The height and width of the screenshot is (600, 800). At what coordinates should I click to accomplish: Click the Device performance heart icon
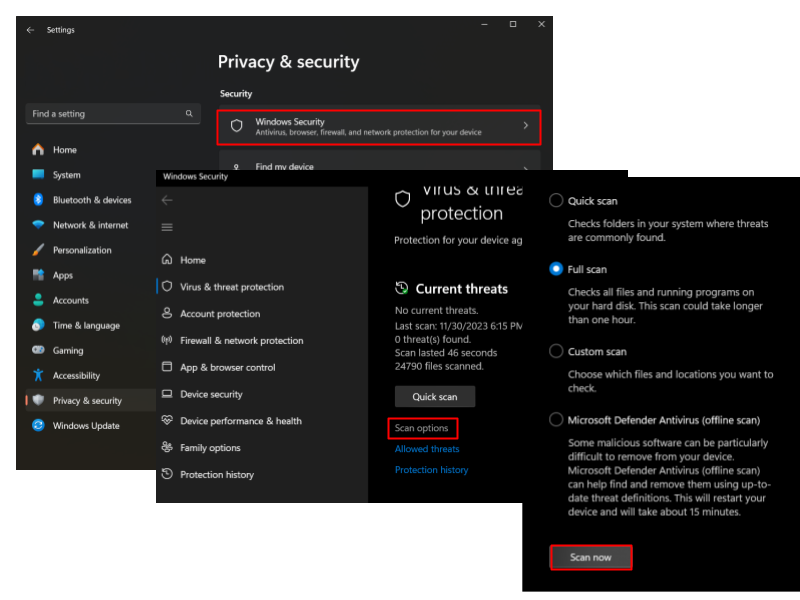click(x=167, y=420)
